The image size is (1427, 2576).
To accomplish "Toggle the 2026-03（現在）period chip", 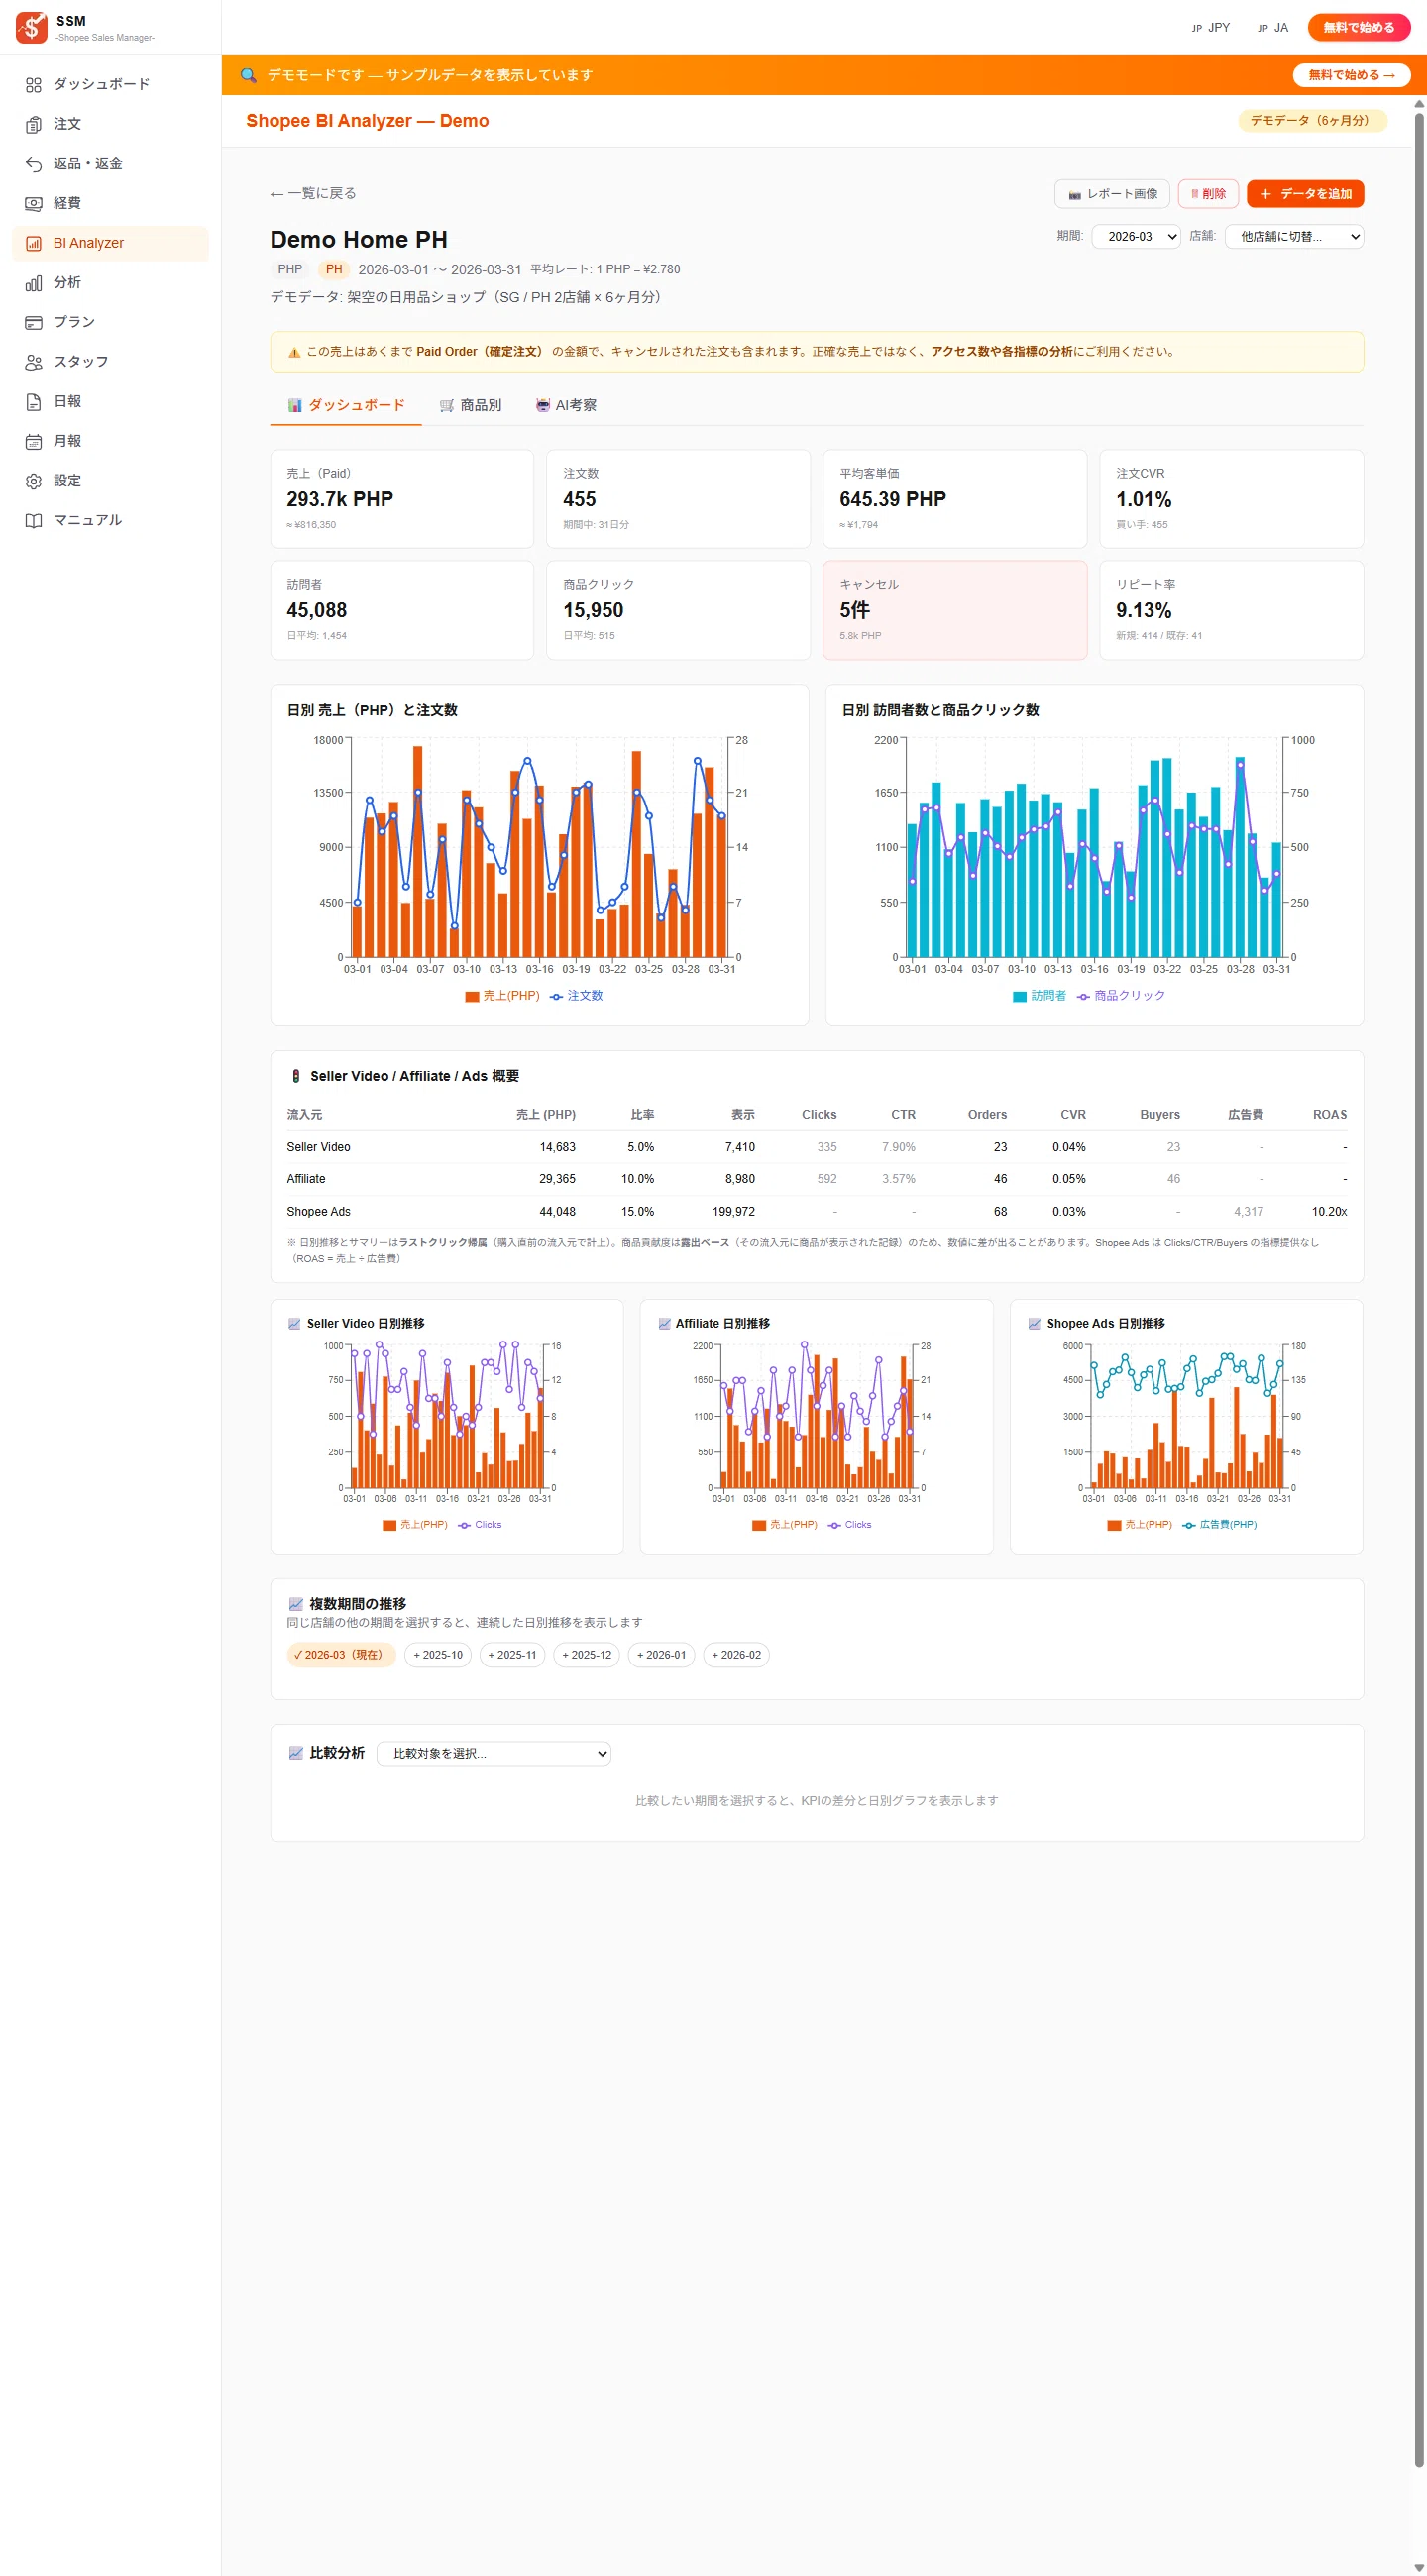I will (341, 1655).
